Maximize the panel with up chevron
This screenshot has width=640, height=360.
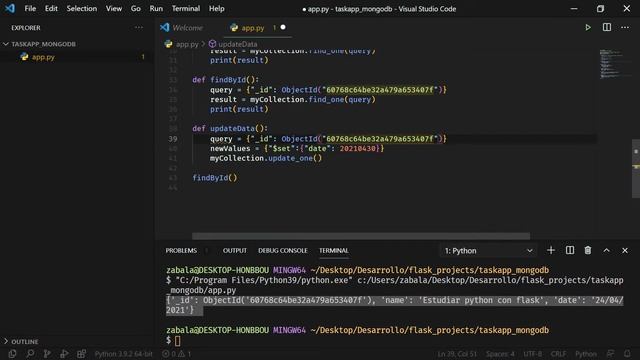coord(607,250)
